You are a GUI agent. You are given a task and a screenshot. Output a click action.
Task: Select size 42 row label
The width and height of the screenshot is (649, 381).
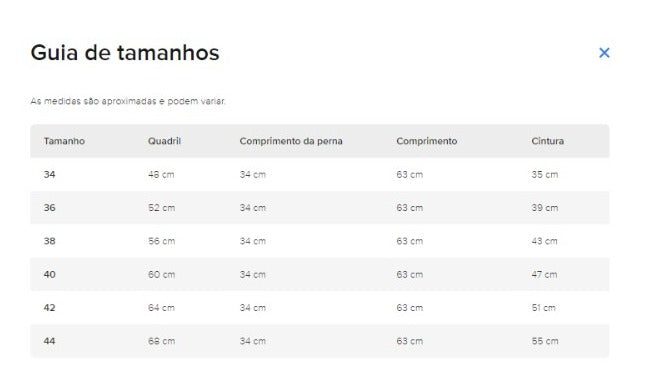[50, 308]
